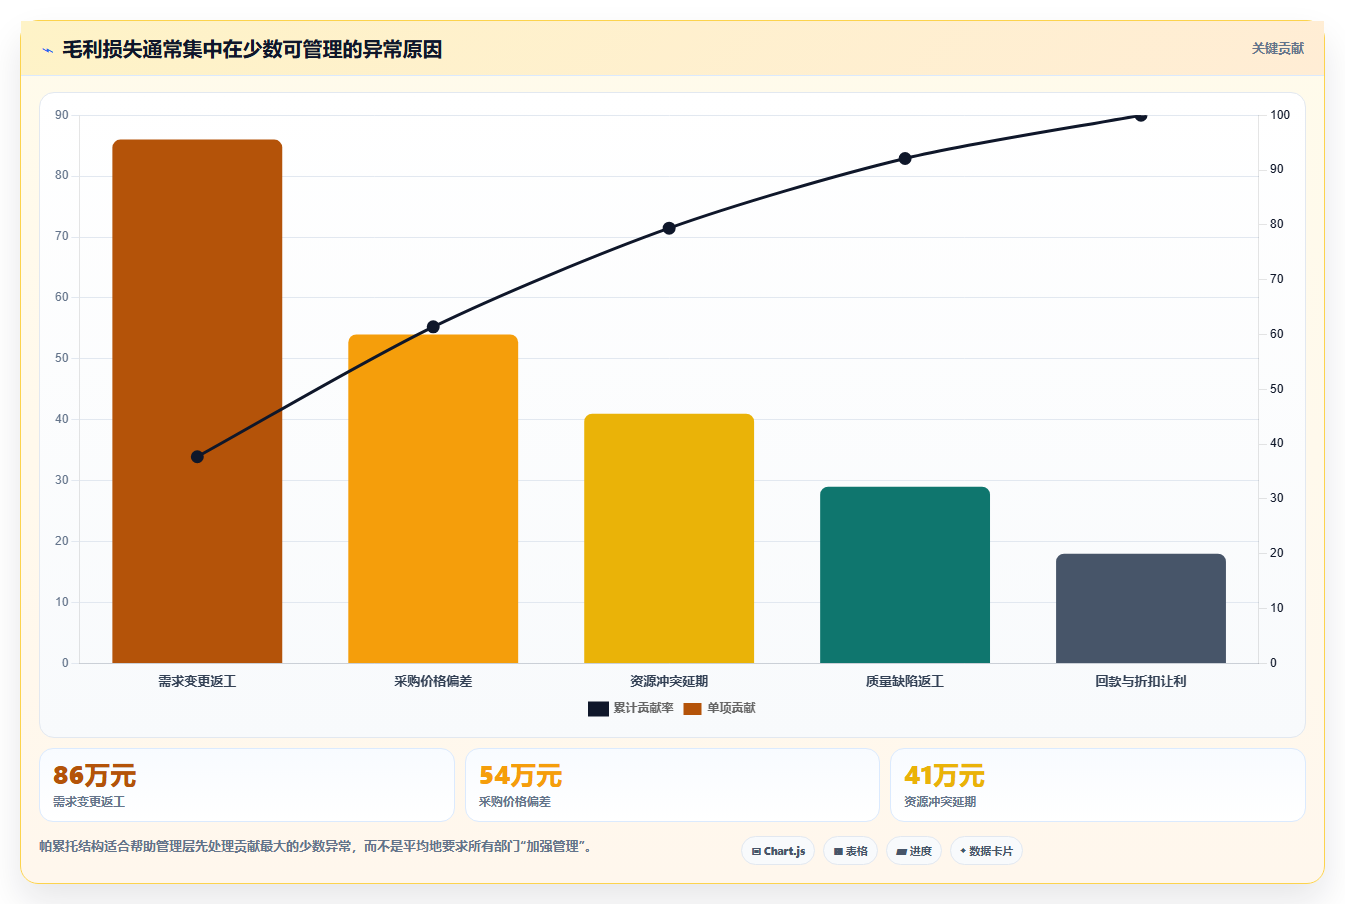Click the x-axis label 资源冲突延期

pyautogui.click(x=669, y=681)
